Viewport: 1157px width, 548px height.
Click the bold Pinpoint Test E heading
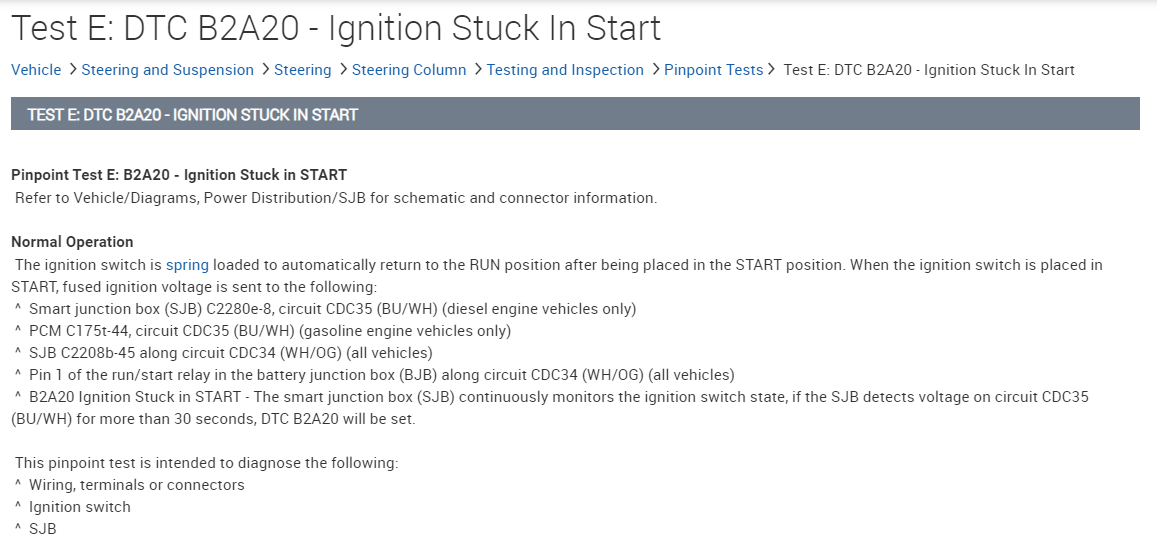pyautogui.click(x=179, y=175)
